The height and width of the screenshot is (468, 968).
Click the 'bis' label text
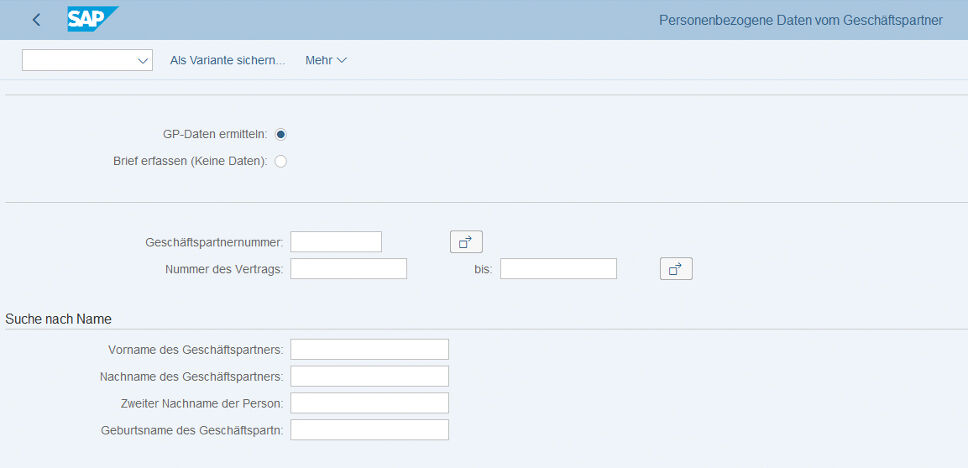(x=483, y=269)
